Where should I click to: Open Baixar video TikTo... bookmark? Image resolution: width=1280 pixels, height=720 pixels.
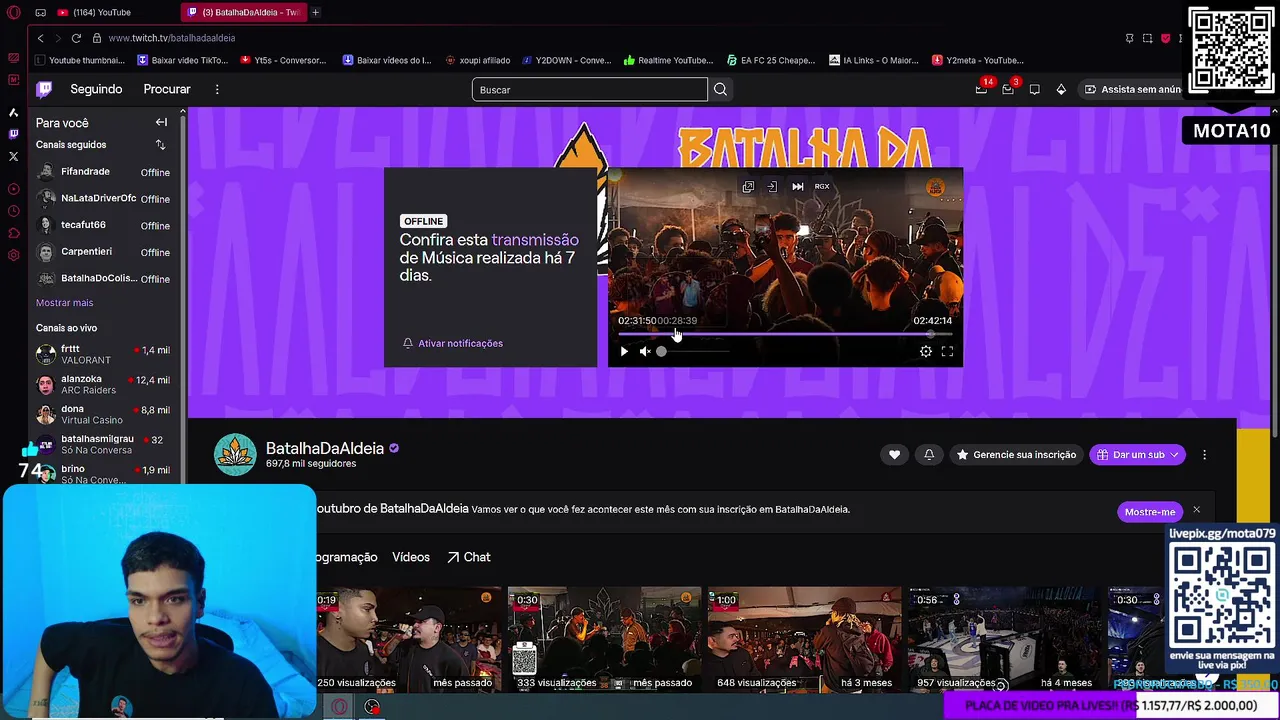coord(182,60)
